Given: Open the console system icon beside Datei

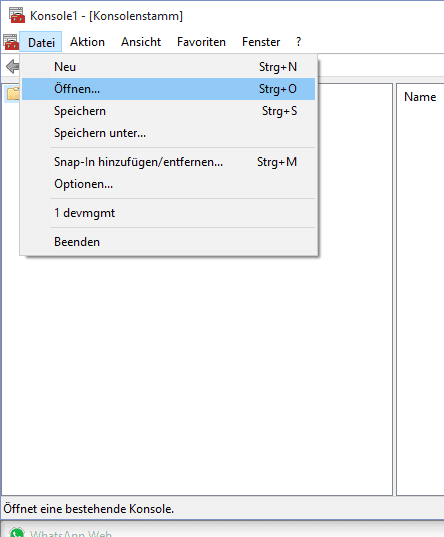Looking at the screenshot, I should click(11, 42).
